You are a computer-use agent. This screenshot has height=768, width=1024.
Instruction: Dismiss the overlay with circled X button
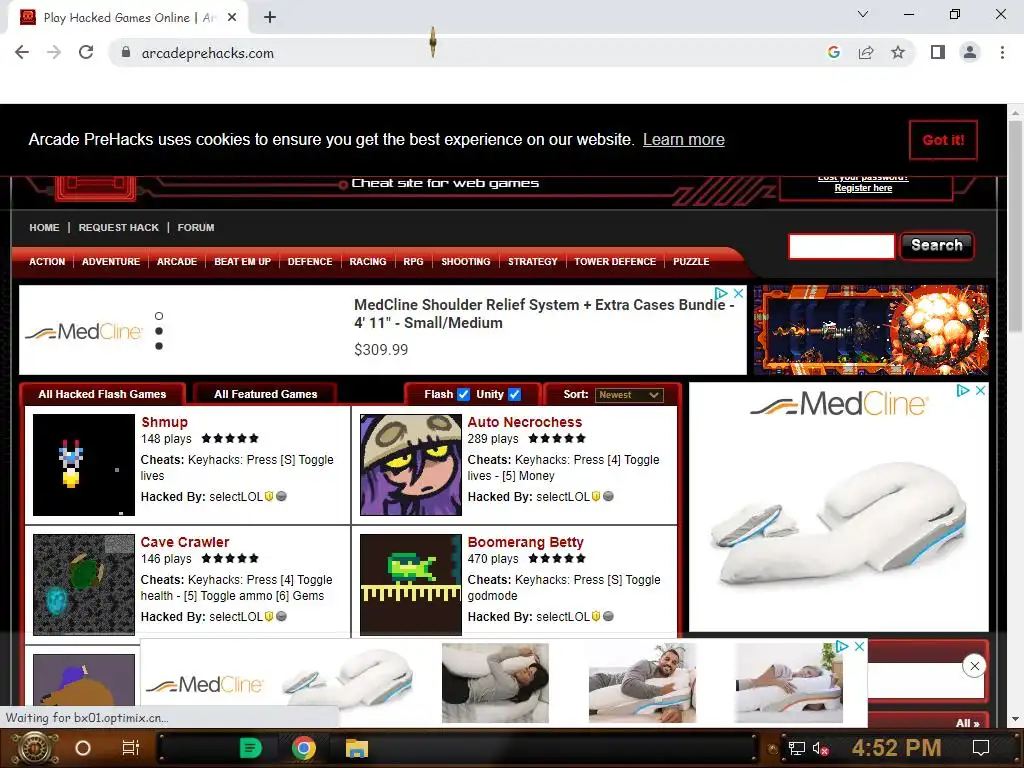coord(974,666)
